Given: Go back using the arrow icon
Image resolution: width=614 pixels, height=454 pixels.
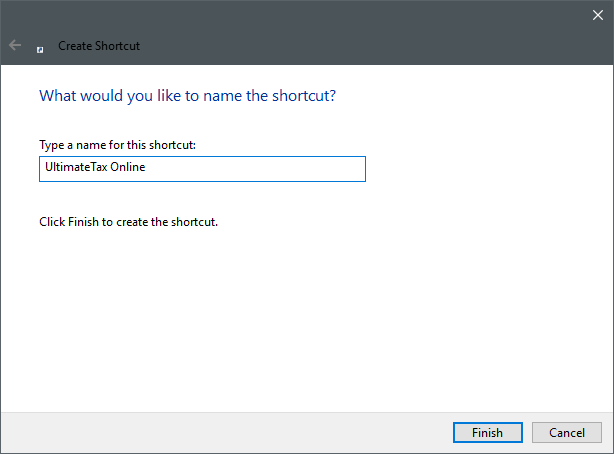Looking at the screenshot, I should pos(15,45).
